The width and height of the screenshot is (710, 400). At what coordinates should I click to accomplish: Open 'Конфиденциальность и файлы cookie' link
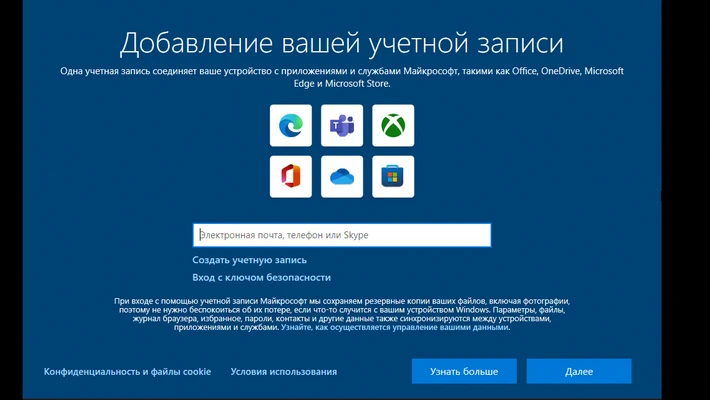tap(127, 371)
